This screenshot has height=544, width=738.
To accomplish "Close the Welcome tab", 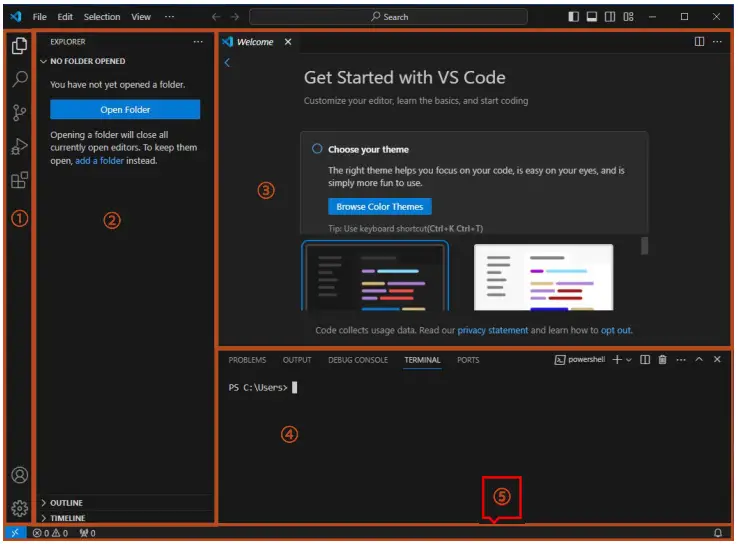I will [288, 42].
